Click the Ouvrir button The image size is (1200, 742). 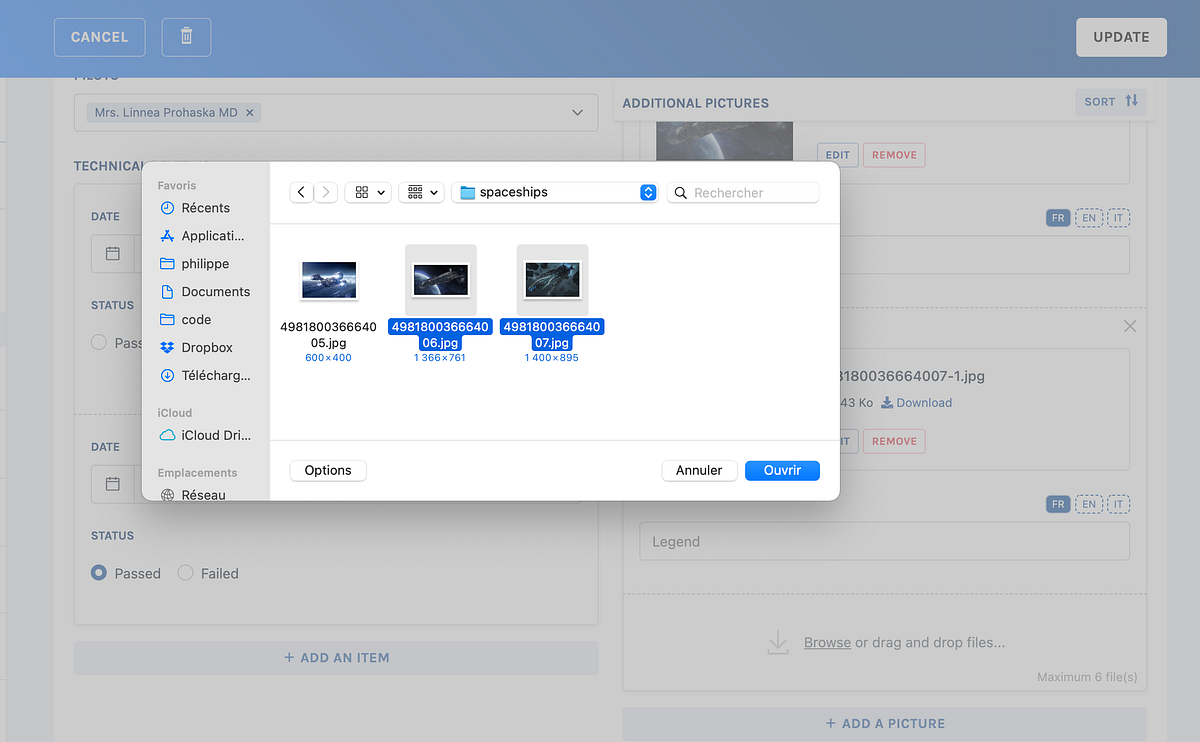coord(782,470)
